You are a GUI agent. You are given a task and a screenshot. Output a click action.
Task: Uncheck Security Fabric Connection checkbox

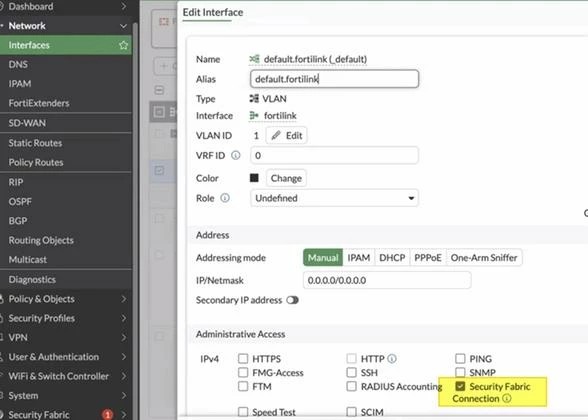coord(460,386)
